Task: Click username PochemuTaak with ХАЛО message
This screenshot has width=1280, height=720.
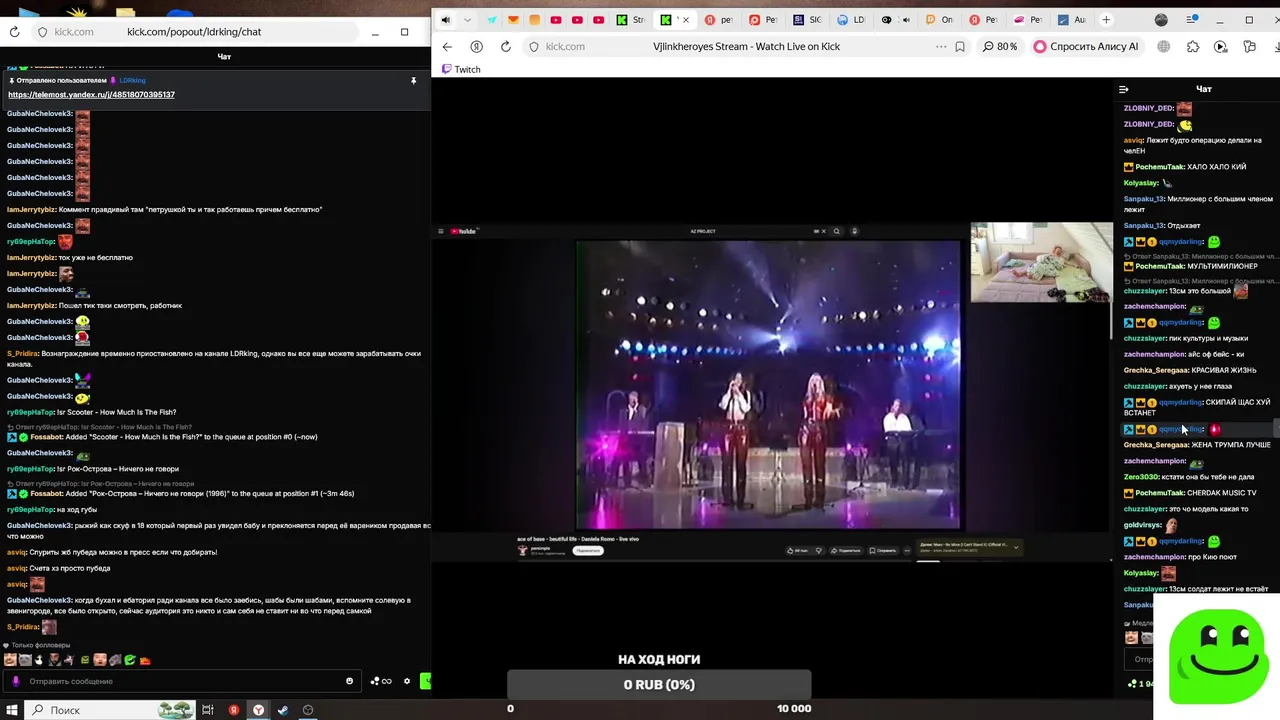Action: [1158, 167]
